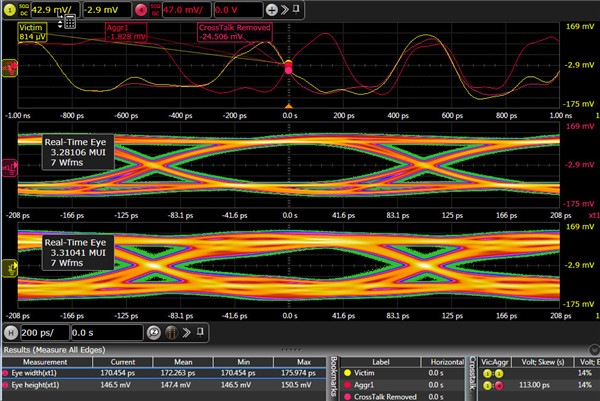600x401 pixels.
Task: Click the 200 ps/ timebase scale field
Action: tap(43, 330)
